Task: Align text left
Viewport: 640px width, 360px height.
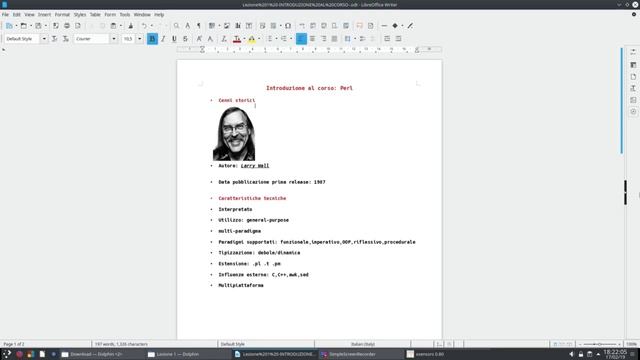Action: (x=301, y=39)
